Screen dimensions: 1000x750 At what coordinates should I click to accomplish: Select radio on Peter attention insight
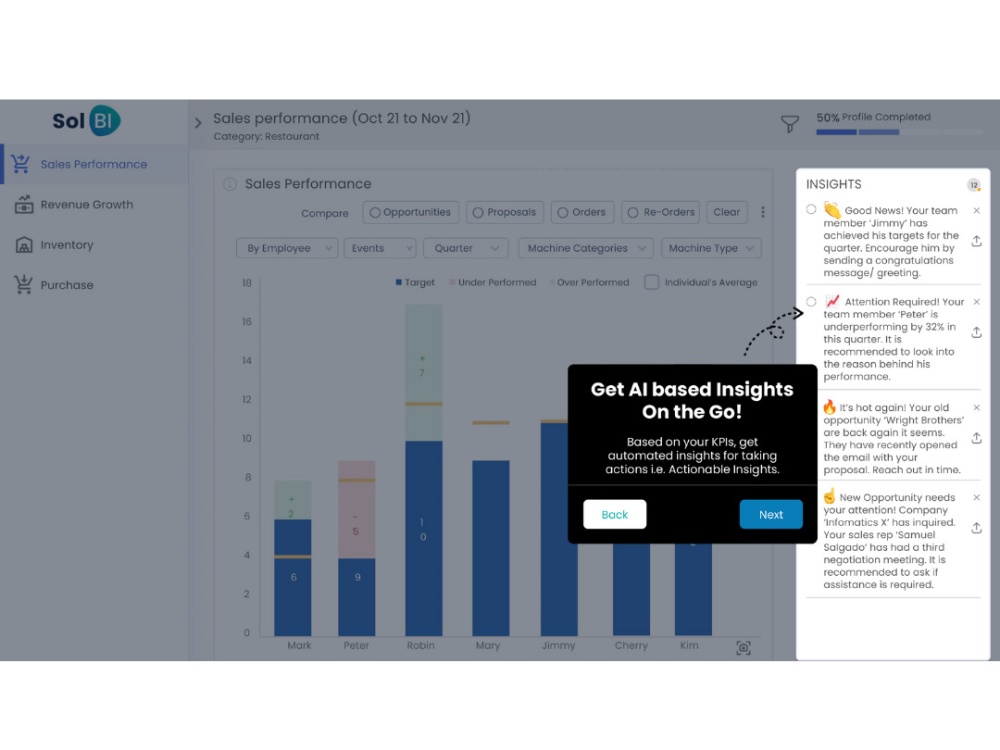tap(811, 302)
